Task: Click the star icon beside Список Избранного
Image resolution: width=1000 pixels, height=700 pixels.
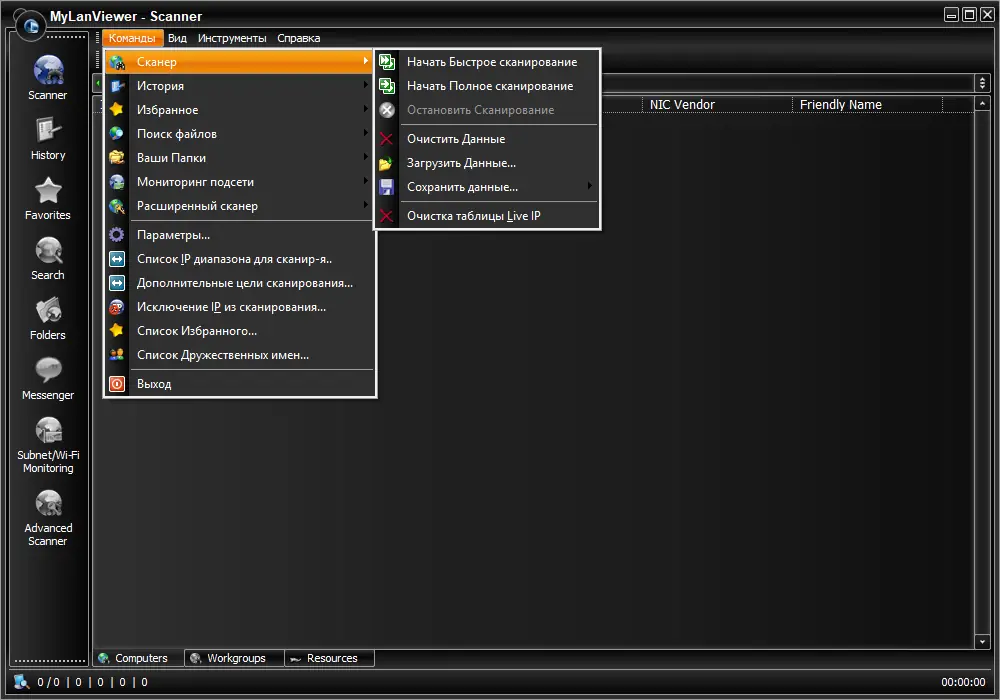Action: (x=117, y=330)
